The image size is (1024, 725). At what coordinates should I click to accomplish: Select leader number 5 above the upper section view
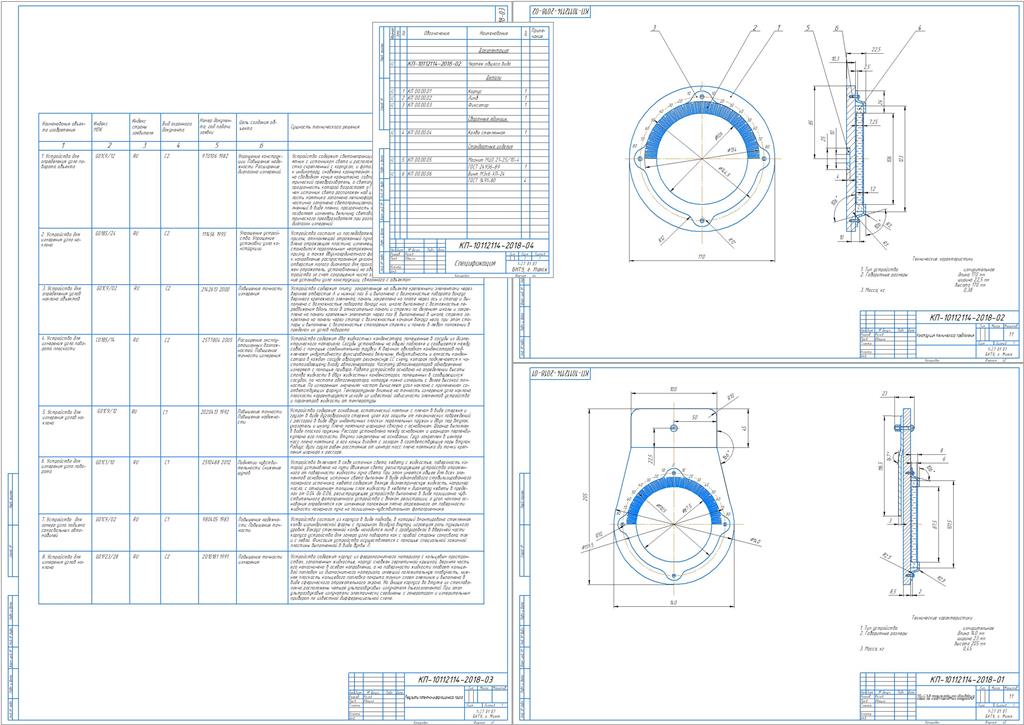click(x=808, y=28)
